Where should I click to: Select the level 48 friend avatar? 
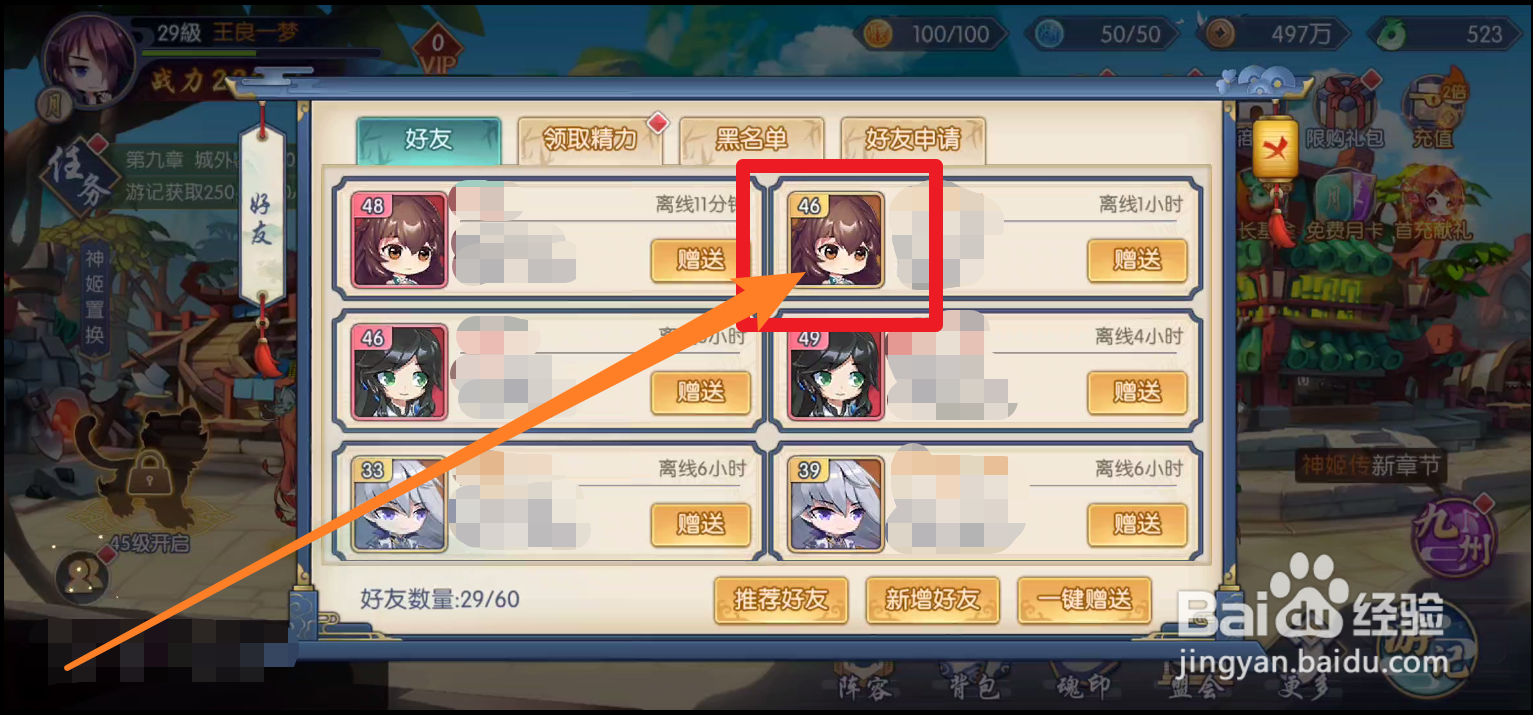[x=400, y=240]
